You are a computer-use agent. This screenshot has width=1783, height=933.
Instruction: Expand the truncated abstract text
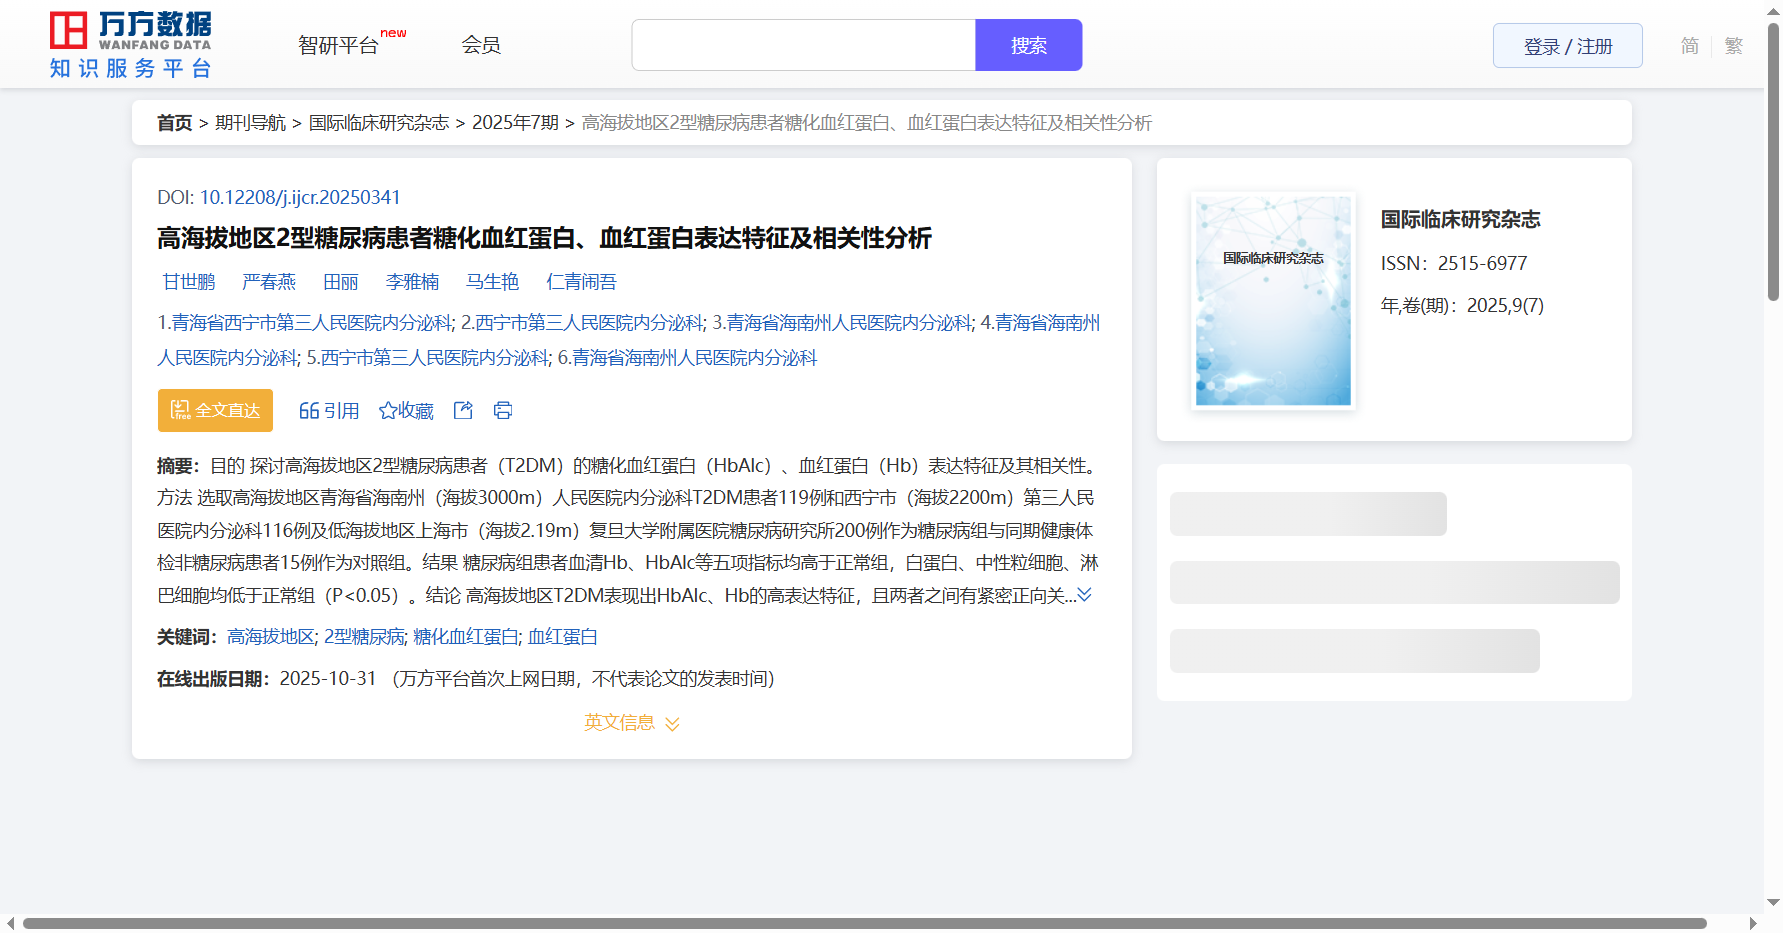pyautogui.click(x=1084, y=595)
